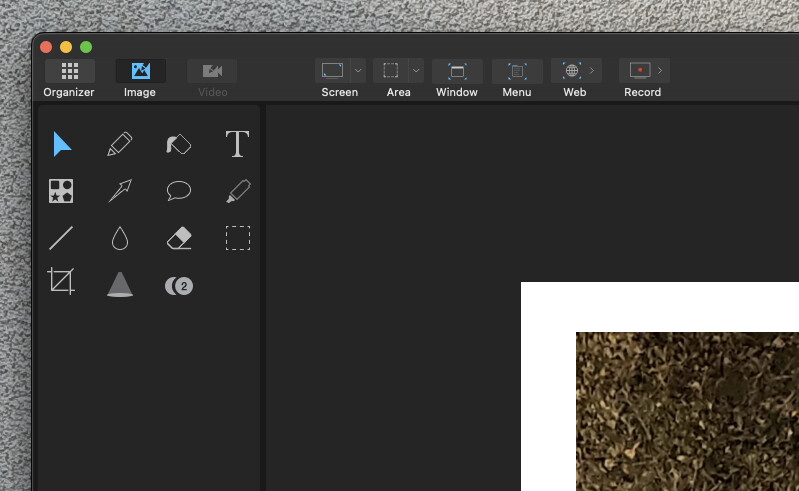This screenshot has width=799, height=491.
Task: Activate the cone spotlight tool
Action: [120, 285]
